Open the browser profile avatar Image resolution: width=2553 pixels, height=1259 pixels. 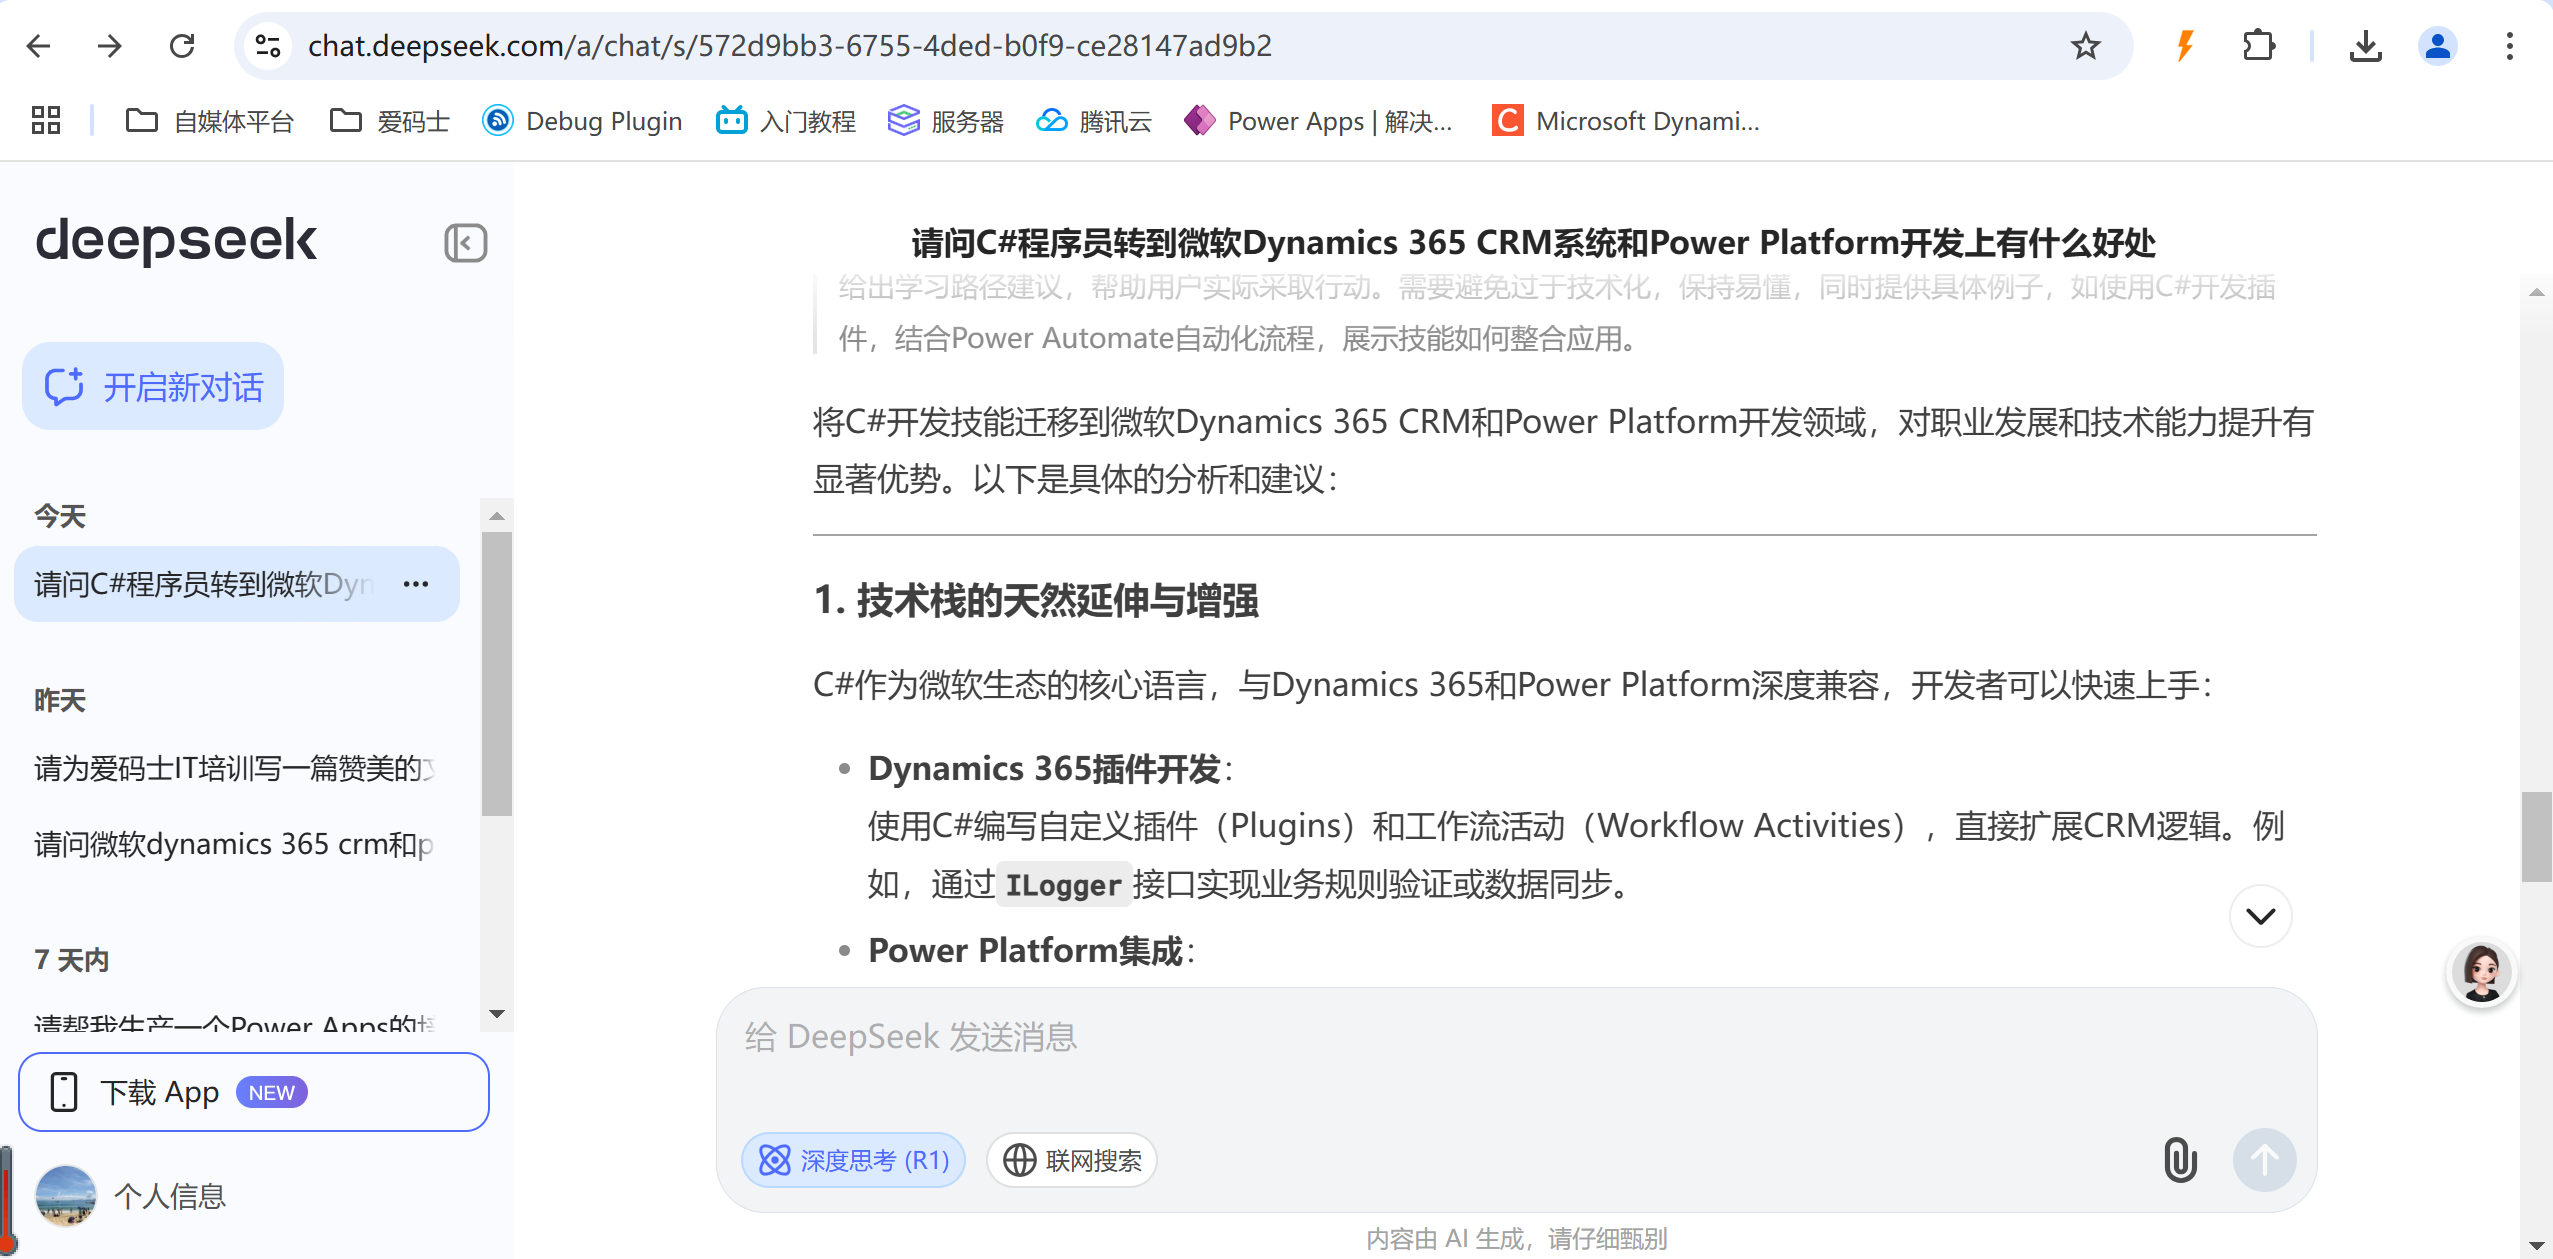(2438, 46)
